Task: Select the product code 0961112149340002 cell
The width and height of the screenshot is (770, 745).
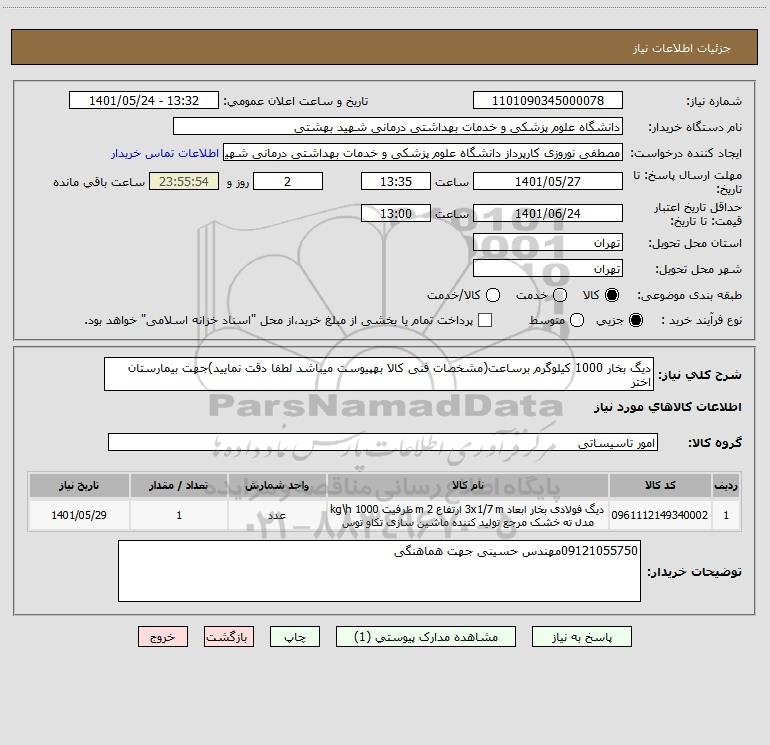Action: pos(660,515)
